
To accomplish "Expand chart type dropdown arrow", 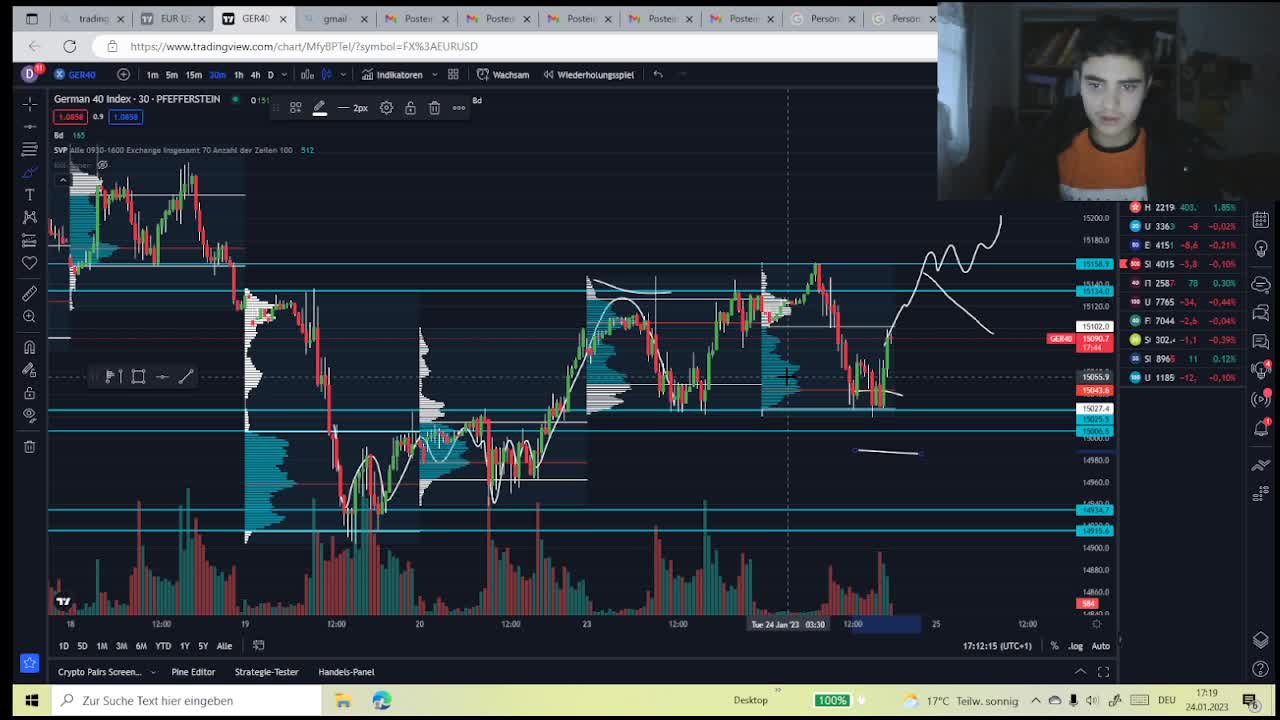I will click(343, 74).
